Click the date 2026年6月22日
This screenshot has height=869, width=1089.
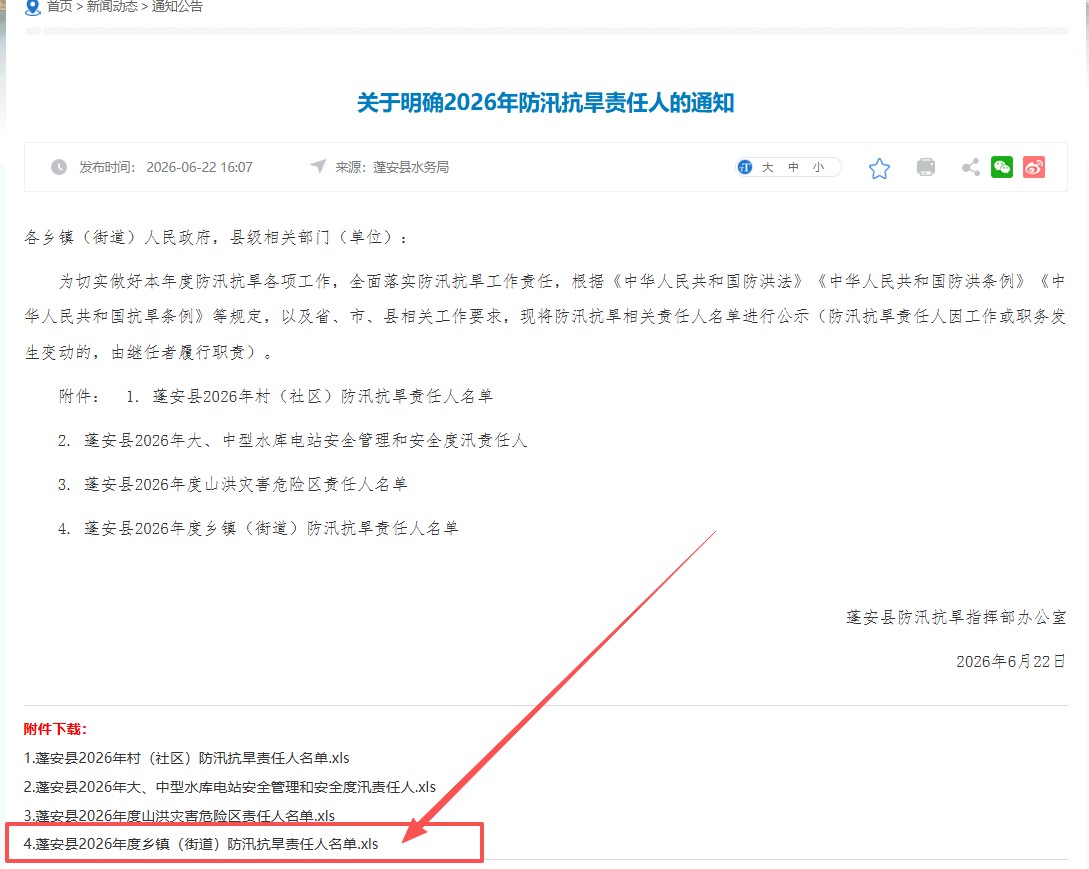pyautogui.click(x=1011, y=661)
